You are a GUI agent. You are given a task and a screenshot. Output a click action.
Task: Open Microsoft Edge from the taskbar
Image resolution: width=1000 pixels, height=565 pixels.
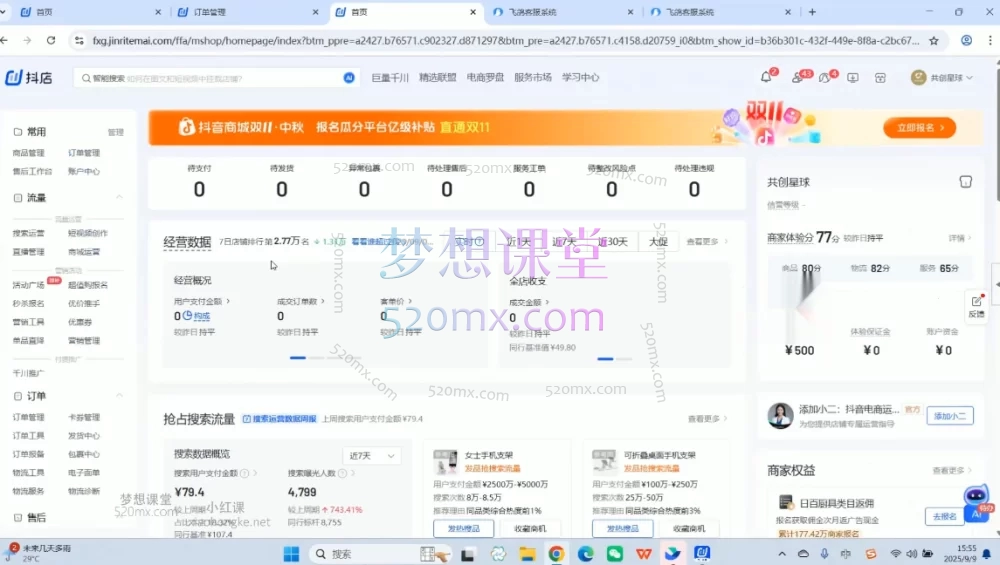pyautogui.click(x=585, y=554)
